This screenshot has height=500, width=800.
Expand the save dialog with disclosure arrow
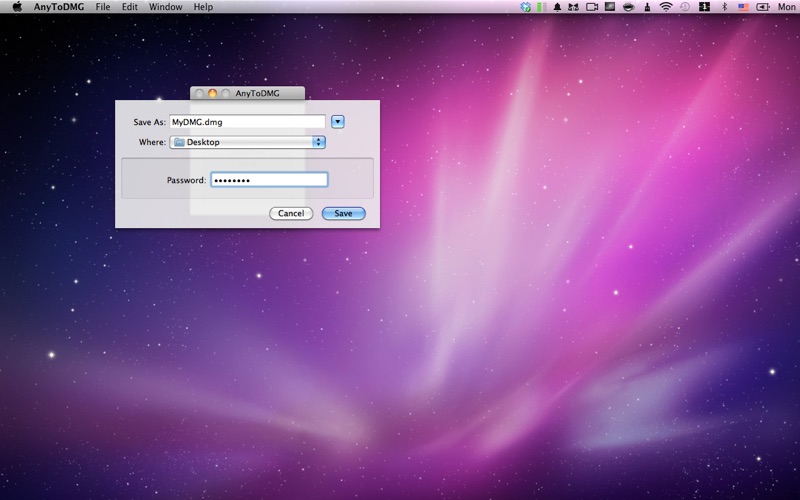click(x=338, y=122)
